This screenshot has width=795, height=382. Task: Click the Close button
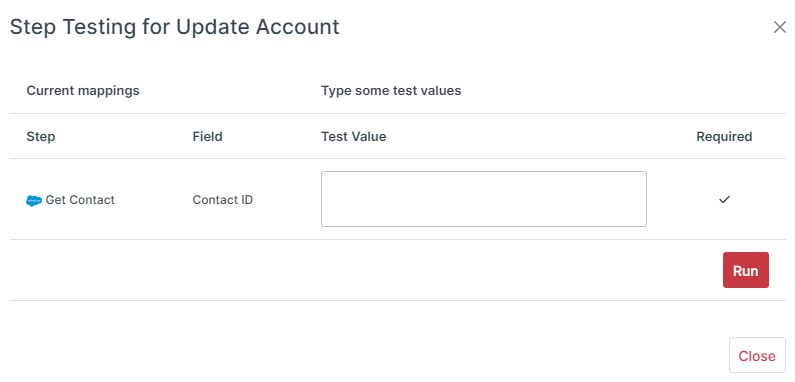[x=757, y=356]
